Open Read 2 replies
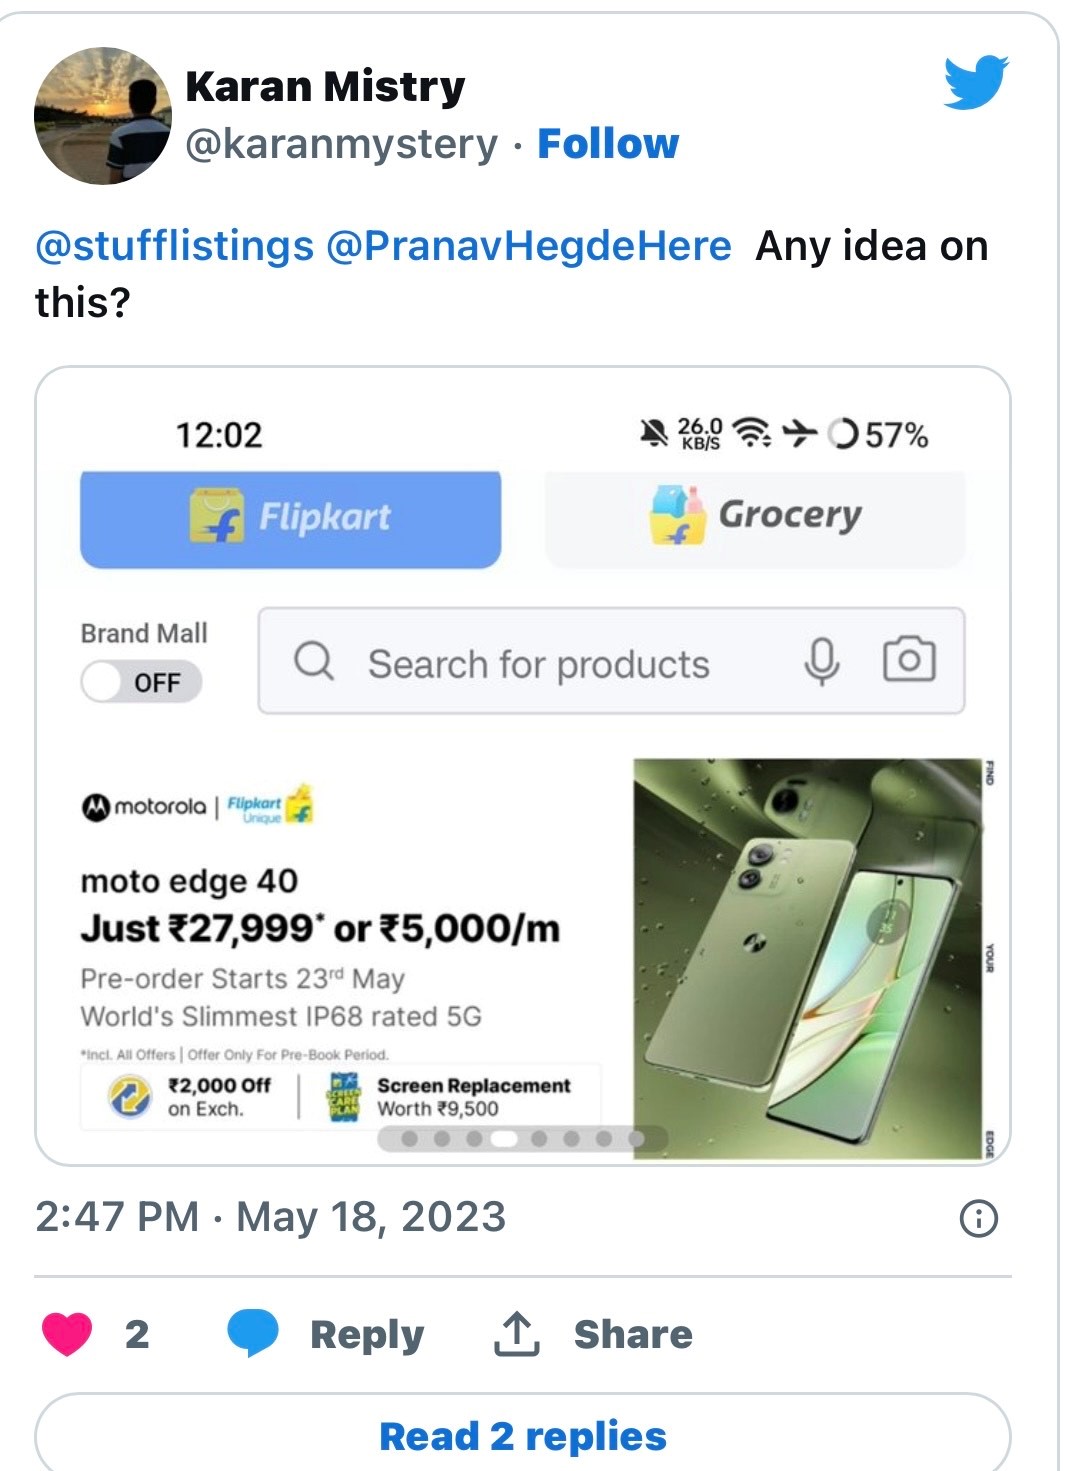This screenshot has height=1471, width=1081. pyautogui.click(x=522, y=1436)
